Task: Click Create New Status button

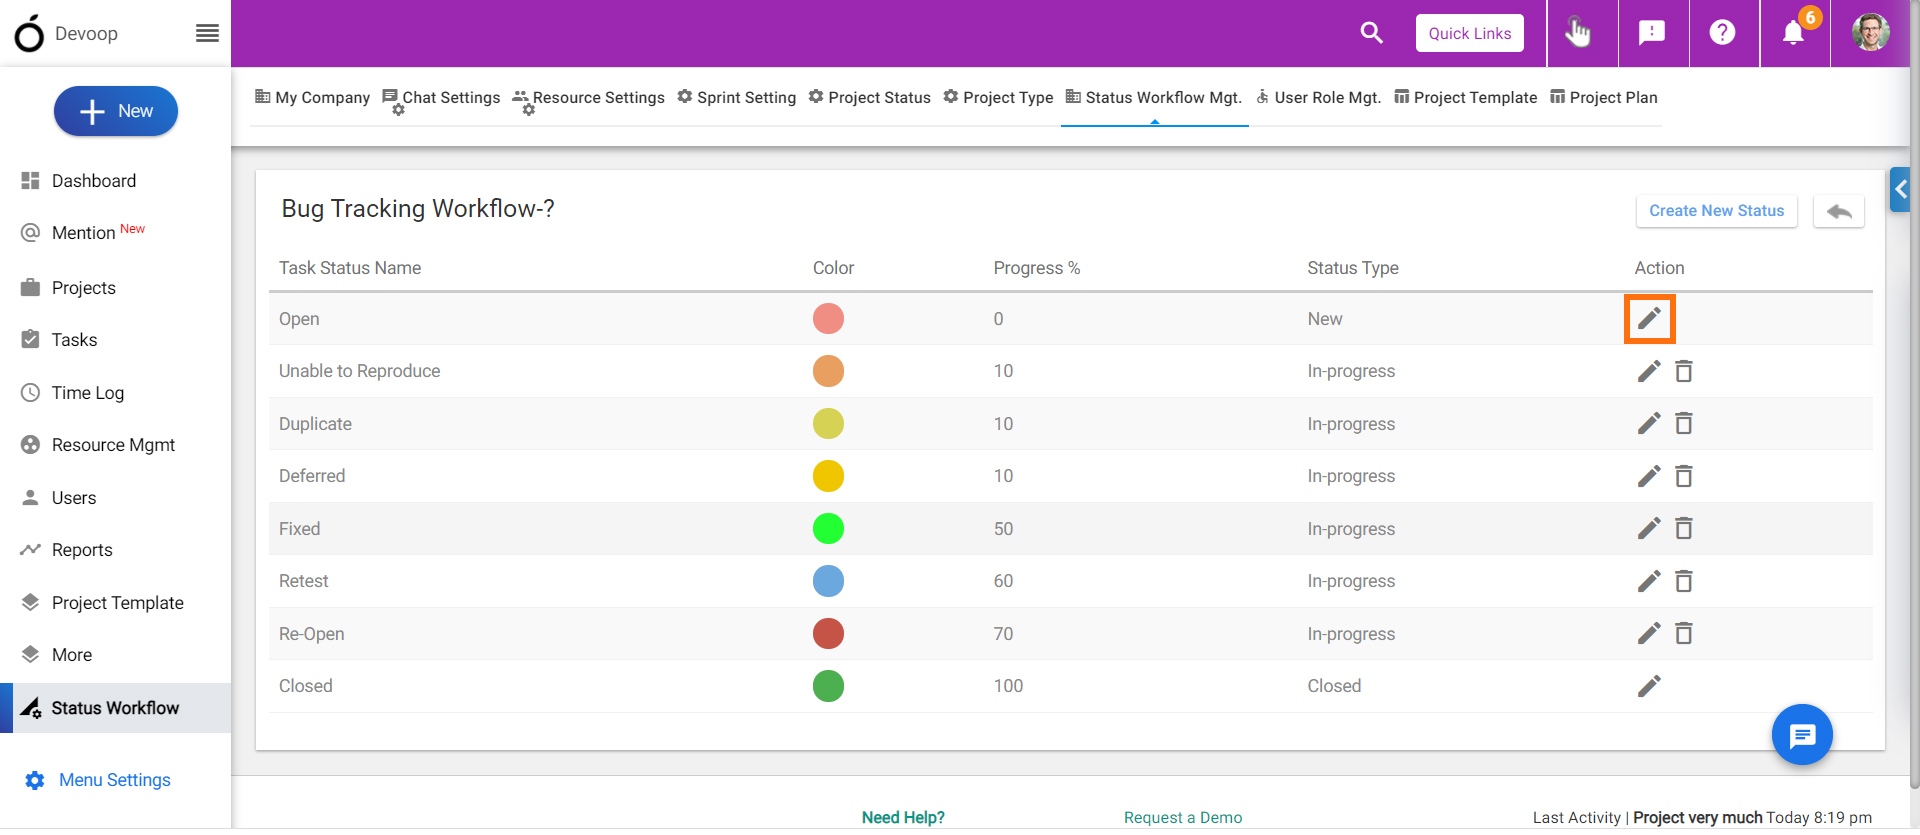Action: (x=1717, y=211)
